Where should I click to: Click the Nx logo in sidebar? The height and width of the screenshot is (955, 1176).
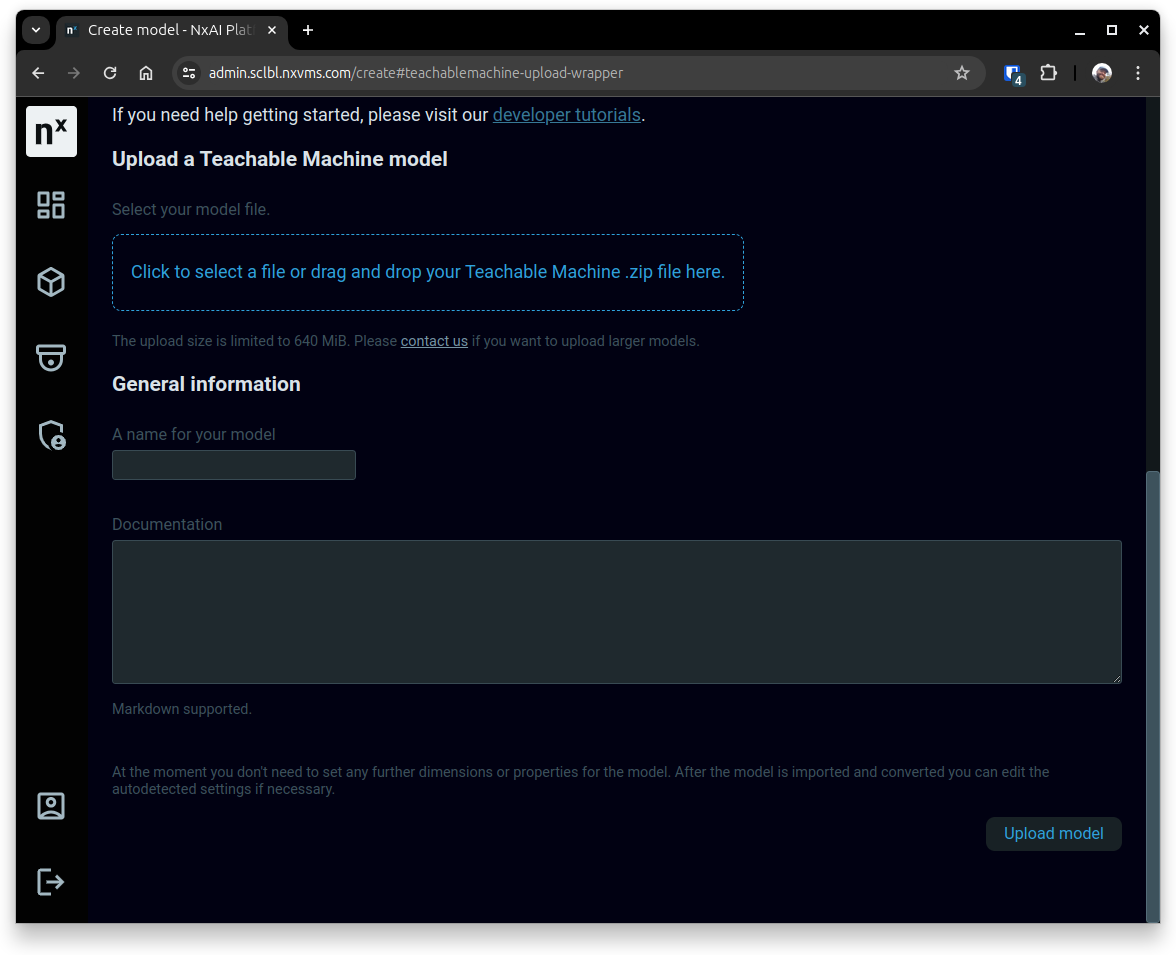point(51,131)
